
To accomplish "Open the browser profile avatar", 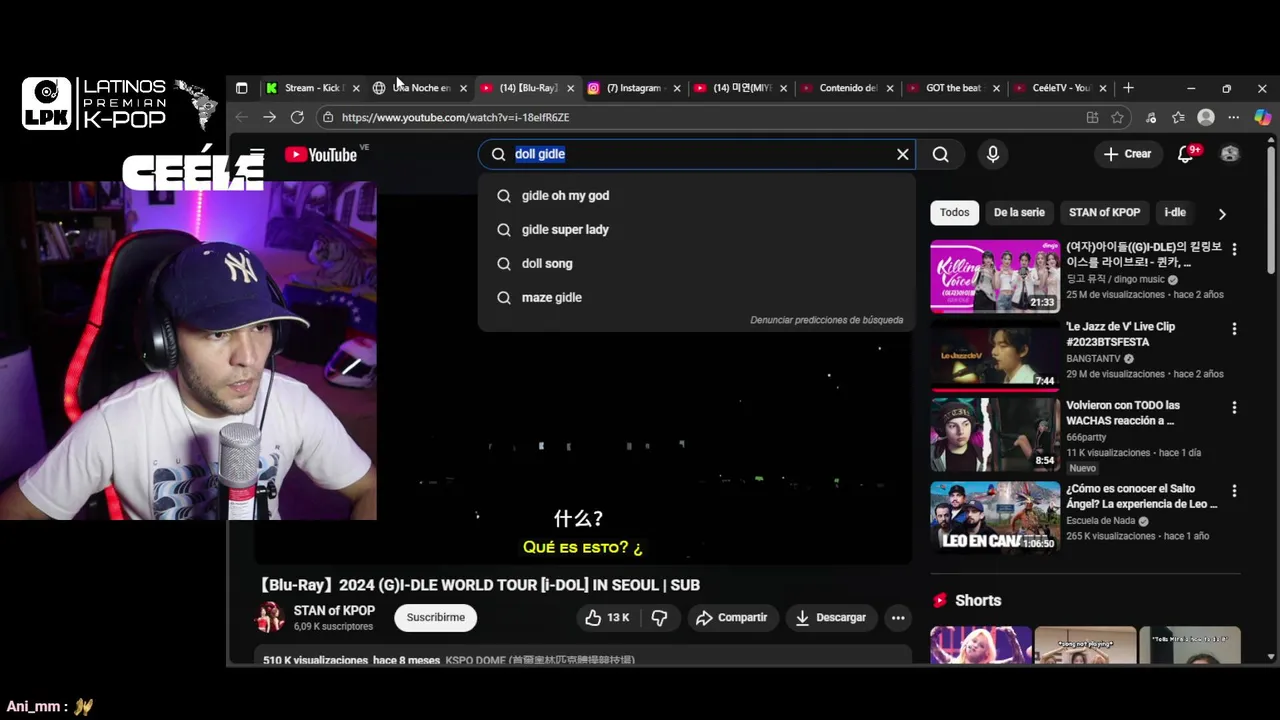I will coord(1206,117).
